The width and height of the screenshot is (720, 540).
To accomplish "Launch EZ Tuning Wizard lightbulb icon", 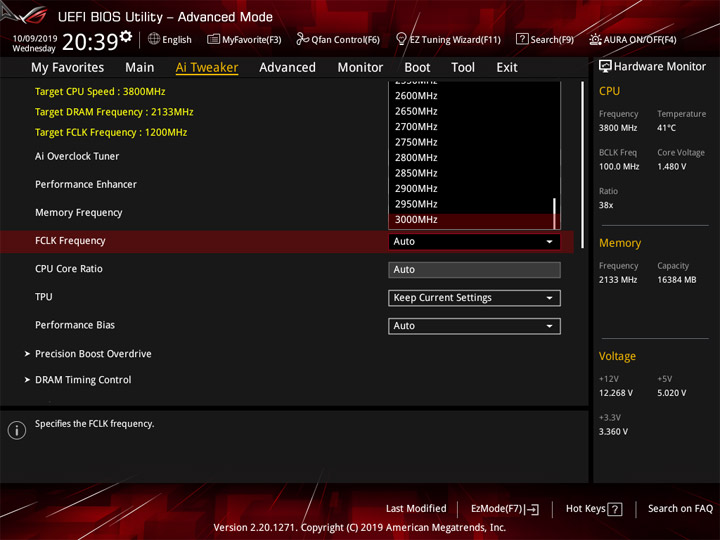I will tap(401, 39).
